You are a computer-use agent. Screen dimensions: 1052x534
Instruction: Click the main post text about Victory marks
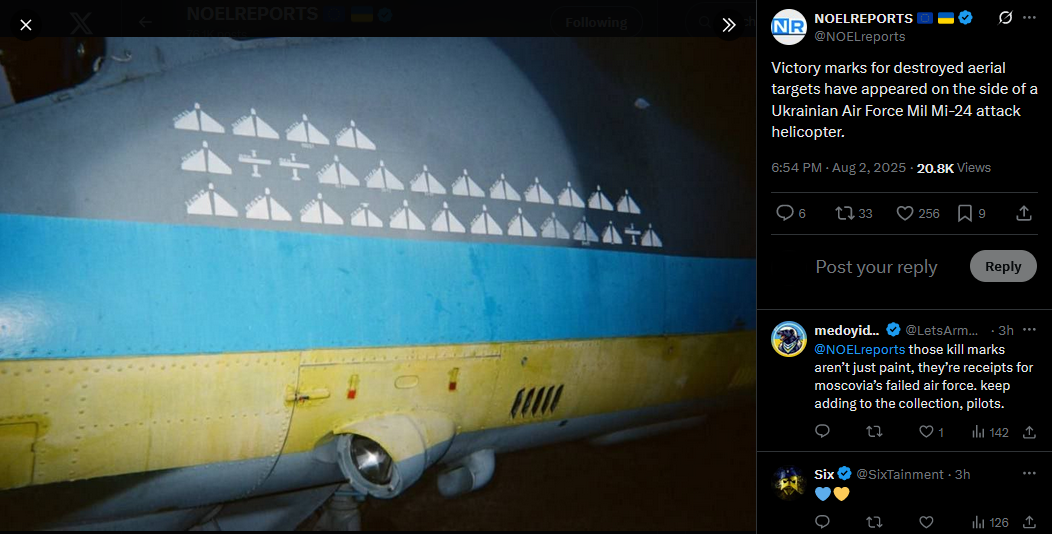[904, 100]
